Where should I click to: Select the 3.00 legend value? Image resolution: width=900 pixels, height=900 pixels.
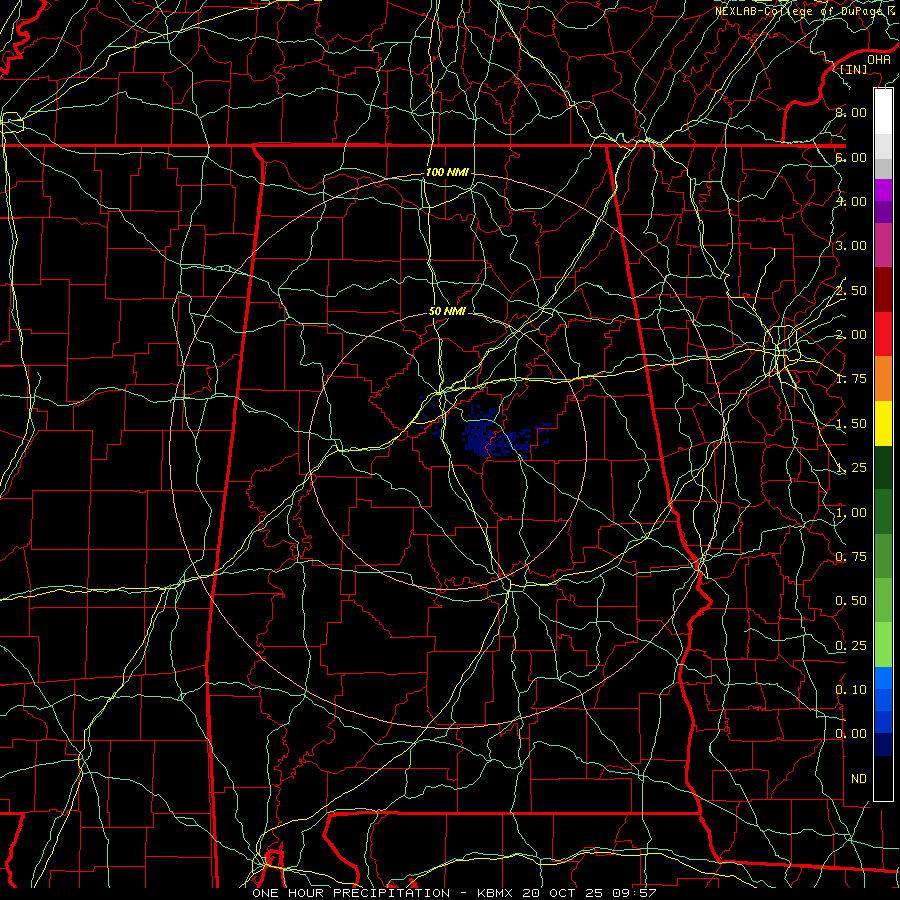(x=851, y=246)
